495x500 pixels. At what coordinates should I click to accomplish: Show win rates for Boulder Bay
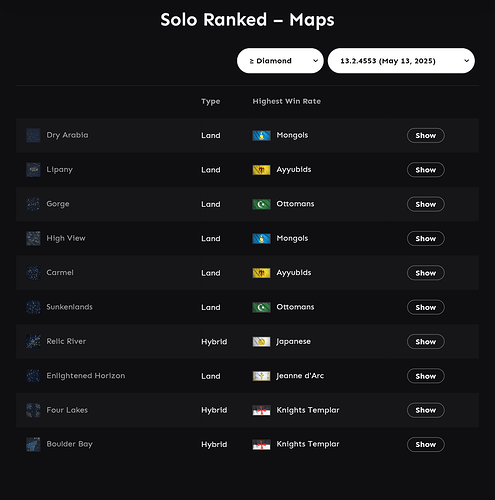pyautogui.click(x=426, y=444)
